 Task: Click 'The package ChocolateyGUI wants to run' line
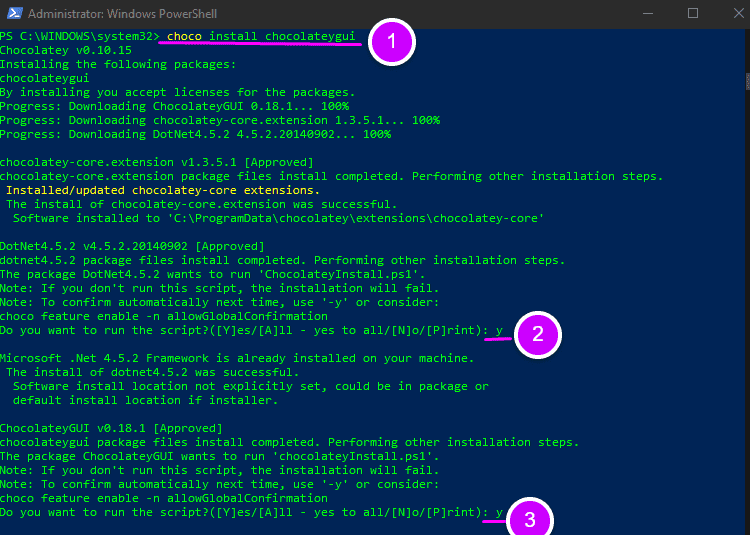[220, 456]
